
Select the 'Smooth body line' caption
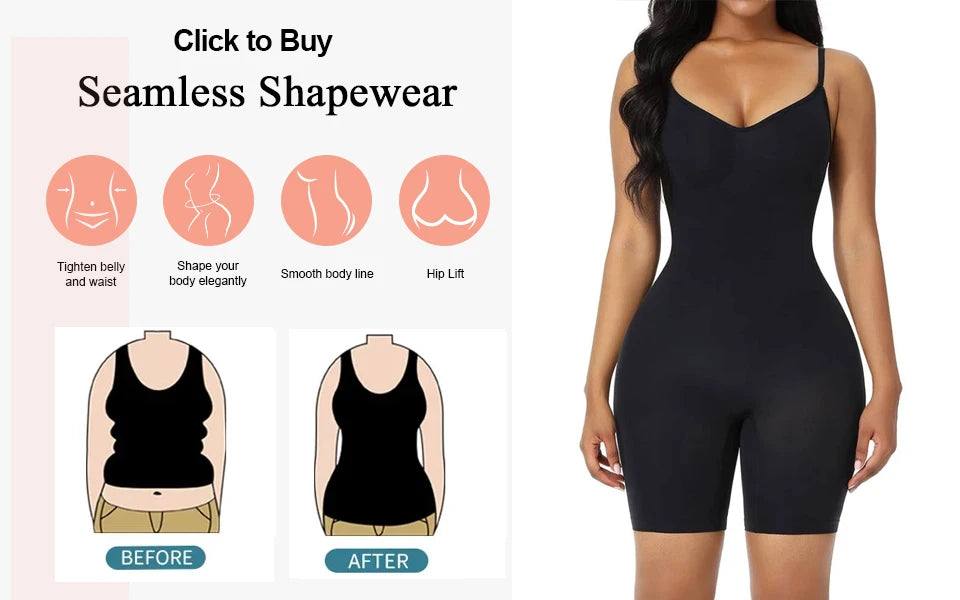(327, 274)
